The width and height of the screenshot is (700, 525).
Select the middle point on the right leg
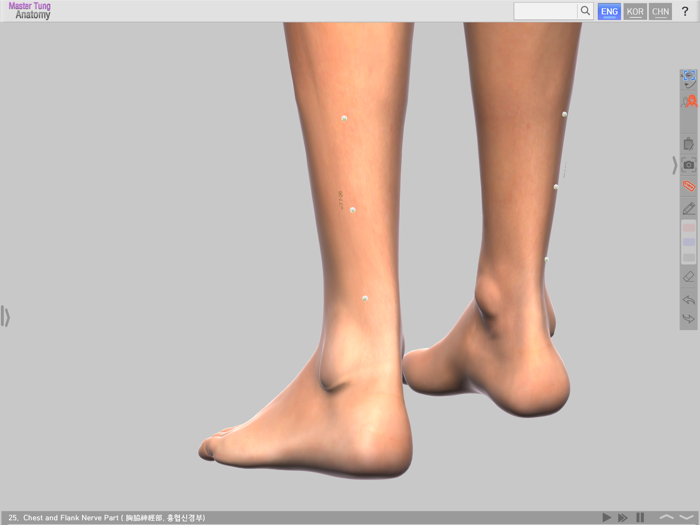tap(556, 187)
